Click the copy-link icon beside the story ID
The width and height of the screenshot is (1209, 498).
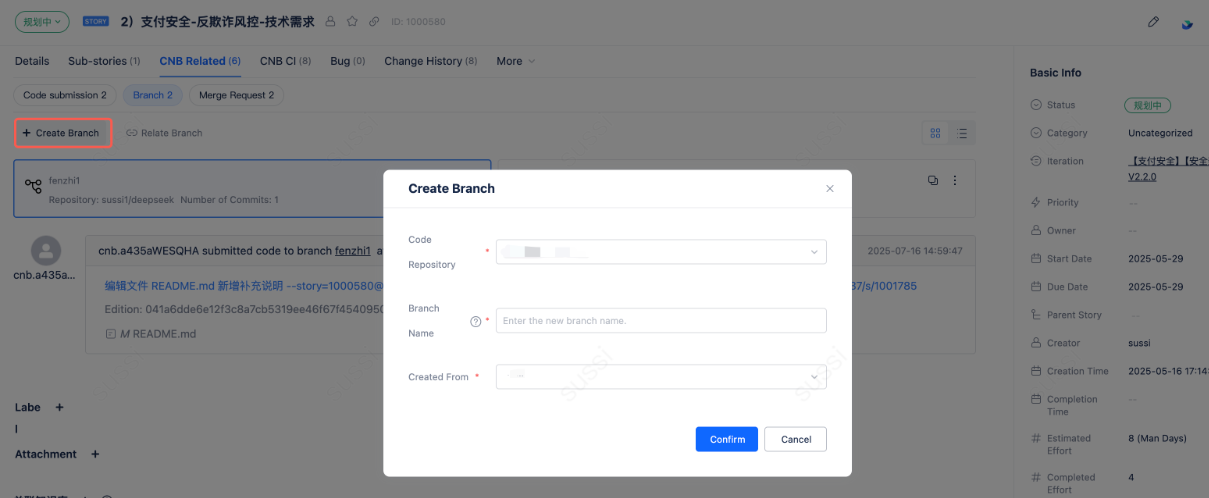pyautogui.click(x=374, y=21)
